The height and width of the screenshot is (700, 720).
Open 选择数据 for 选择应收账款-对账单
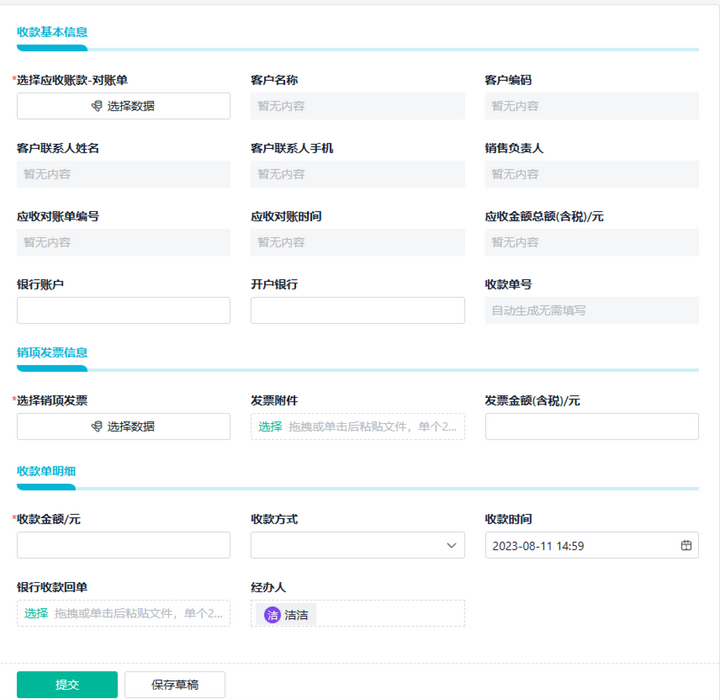click(x=123, y=106)
